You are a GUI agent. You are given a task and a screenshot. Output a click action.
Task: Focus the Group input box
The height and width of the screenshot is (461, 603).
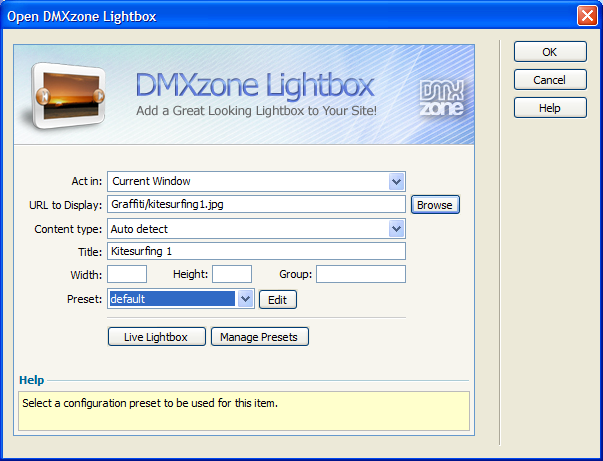pyautogui.click(x=361, y=274)
